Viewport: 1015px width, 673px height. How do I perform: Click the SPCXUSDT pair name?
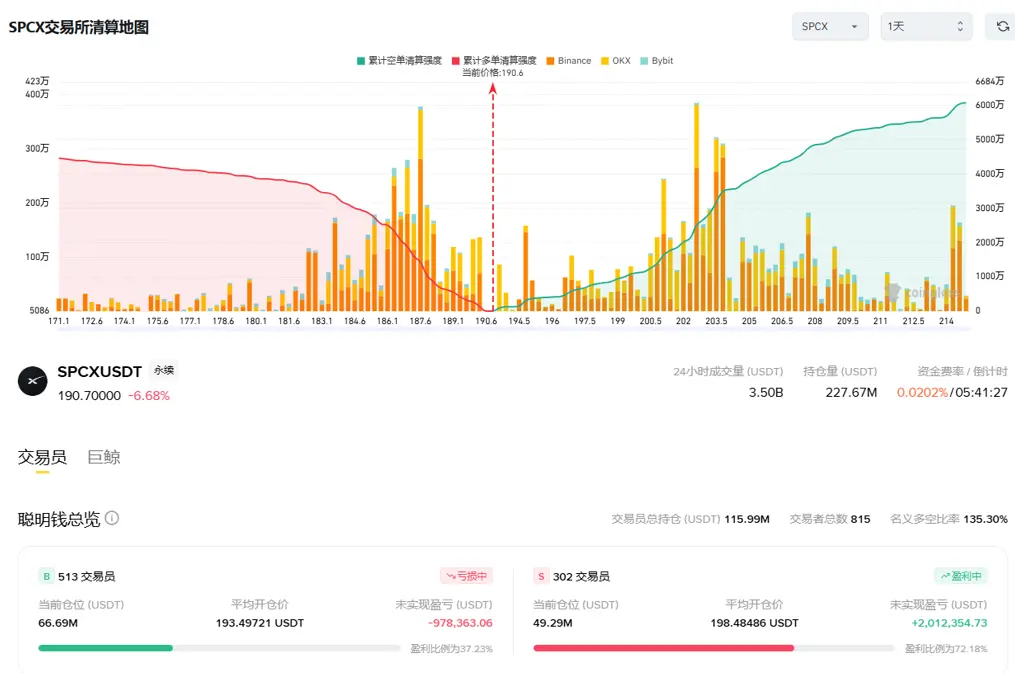click(99, 371)
